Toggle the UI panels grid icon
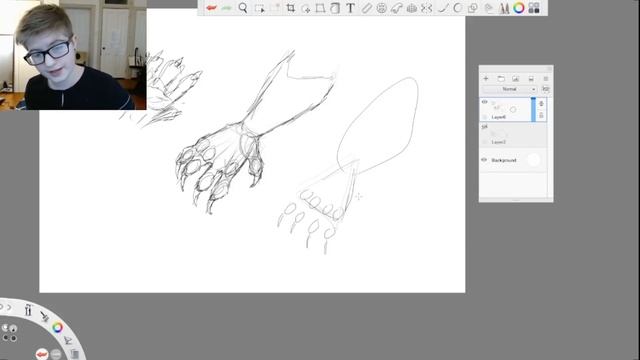This screenshot has width=640, height=360. pos(534,8)
